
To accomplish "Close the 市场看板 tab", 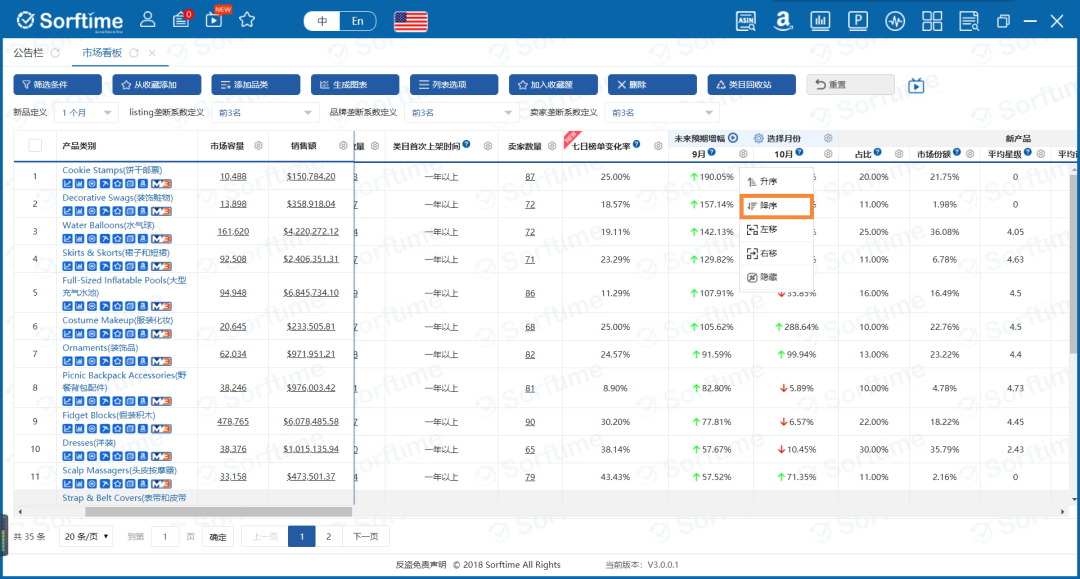I will 152,53.
